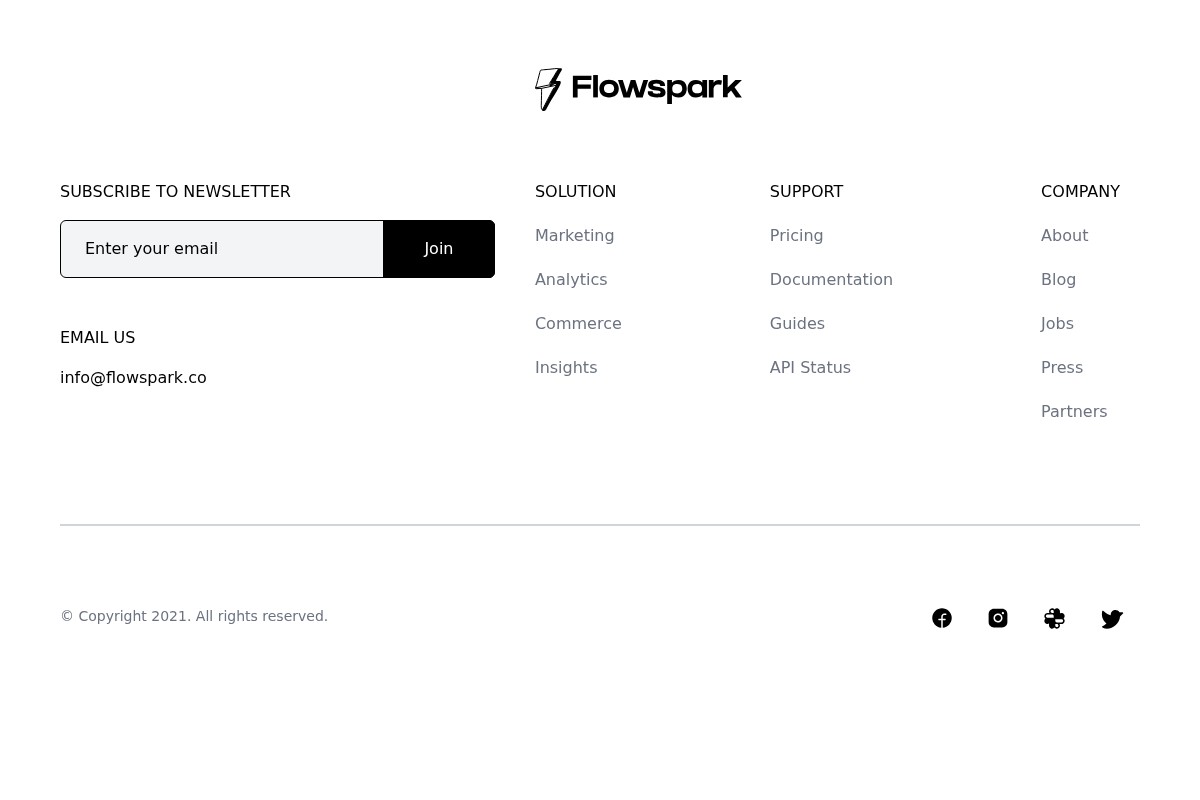Click the Blog link
This screenshot has width=1200, height=800.
pos(1058,279)
